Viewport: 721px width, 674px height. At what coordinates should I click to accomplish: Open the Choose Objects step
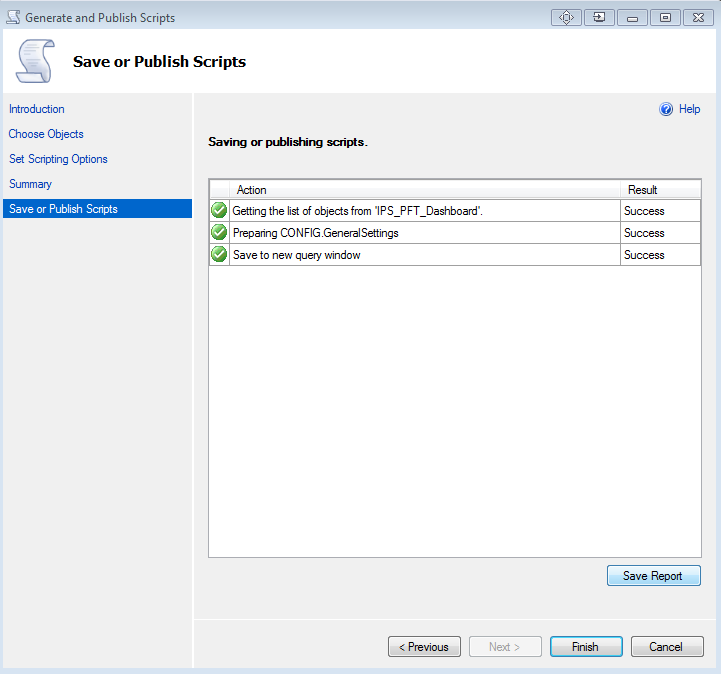pyautogui.click(x=46, y=134)
